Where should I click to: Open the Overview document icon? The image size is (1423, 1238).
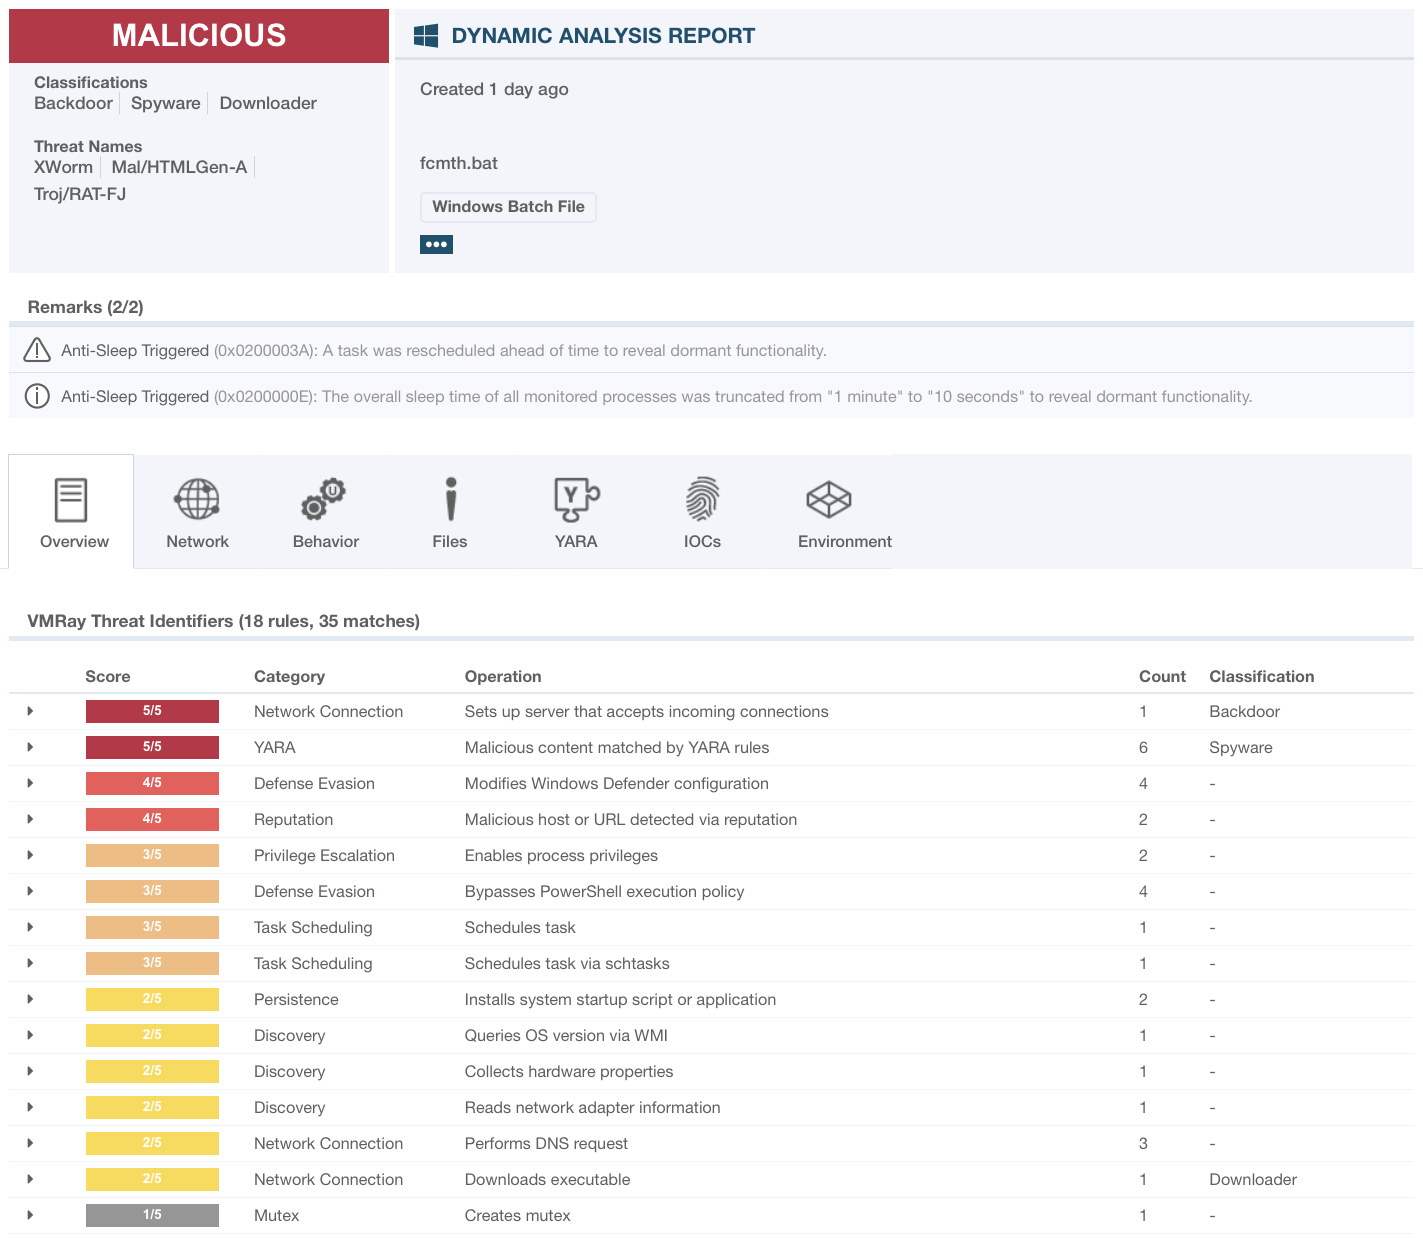coord(71,500)
